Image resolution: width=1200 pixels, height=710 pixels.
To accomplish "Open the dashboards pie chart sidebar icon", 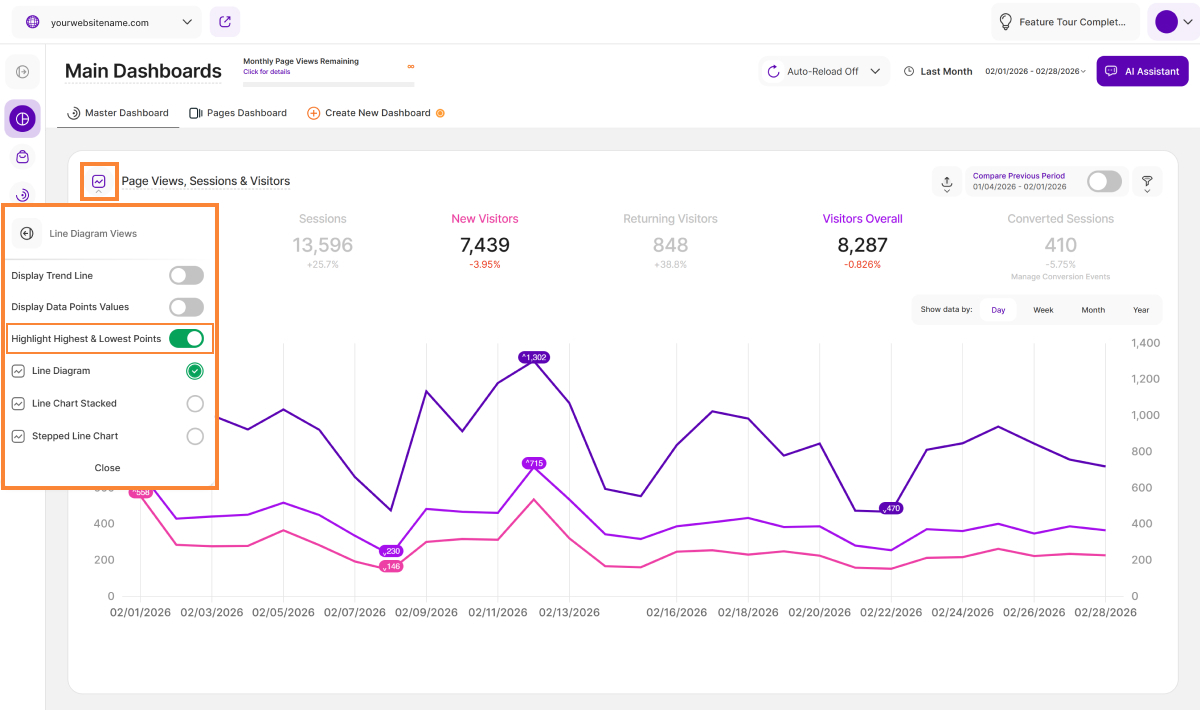I will pos(22,118).
